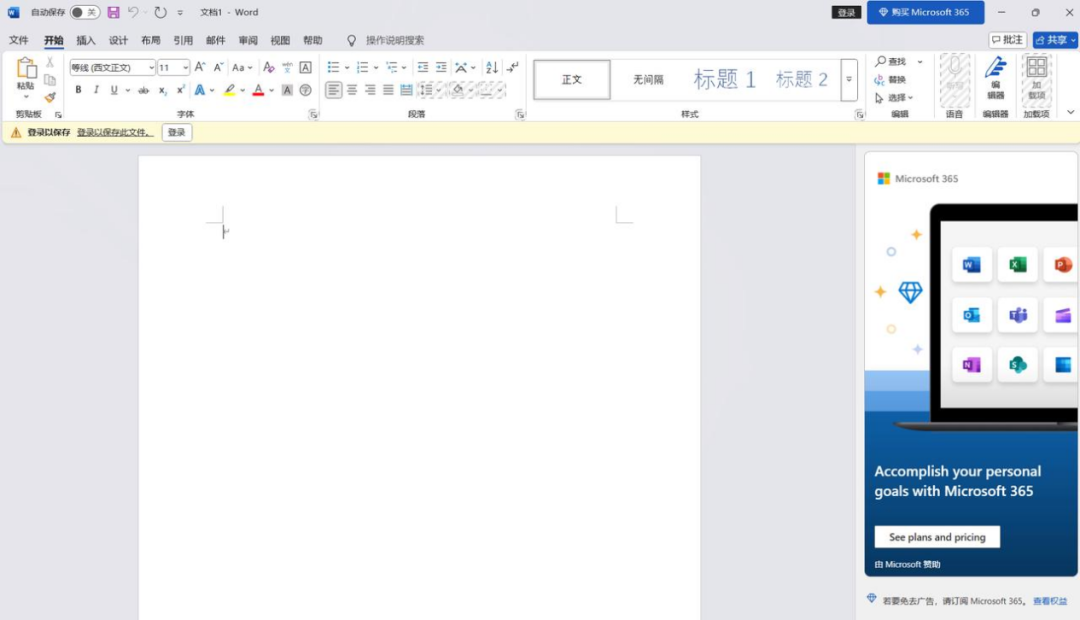Open the phonetic guide (wén) tool

pos(287,67)
